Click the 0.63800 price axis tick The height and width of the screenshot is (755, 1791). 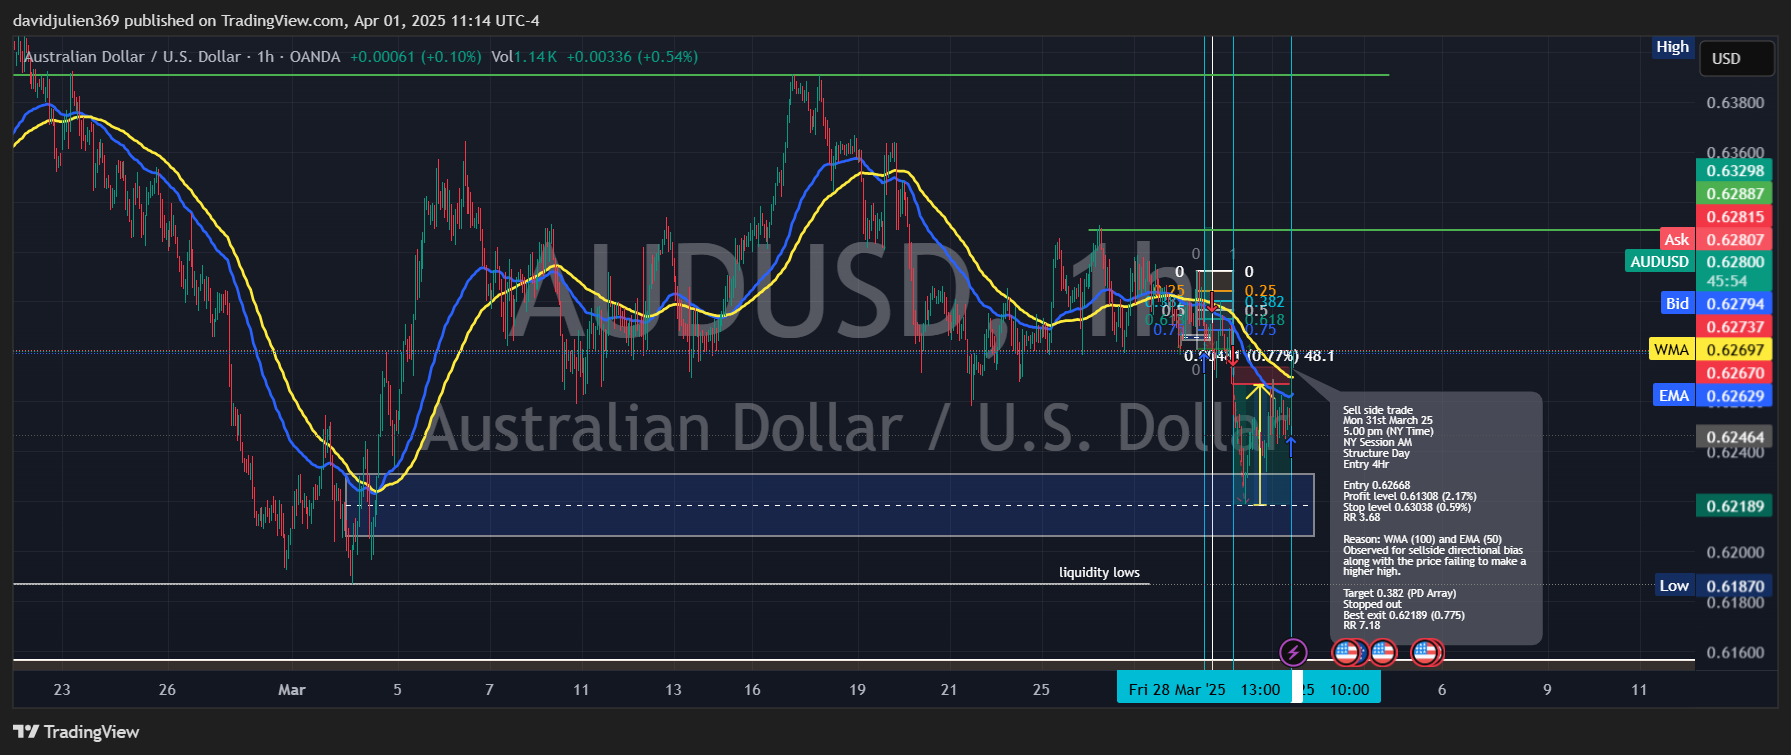(1735, 102)
